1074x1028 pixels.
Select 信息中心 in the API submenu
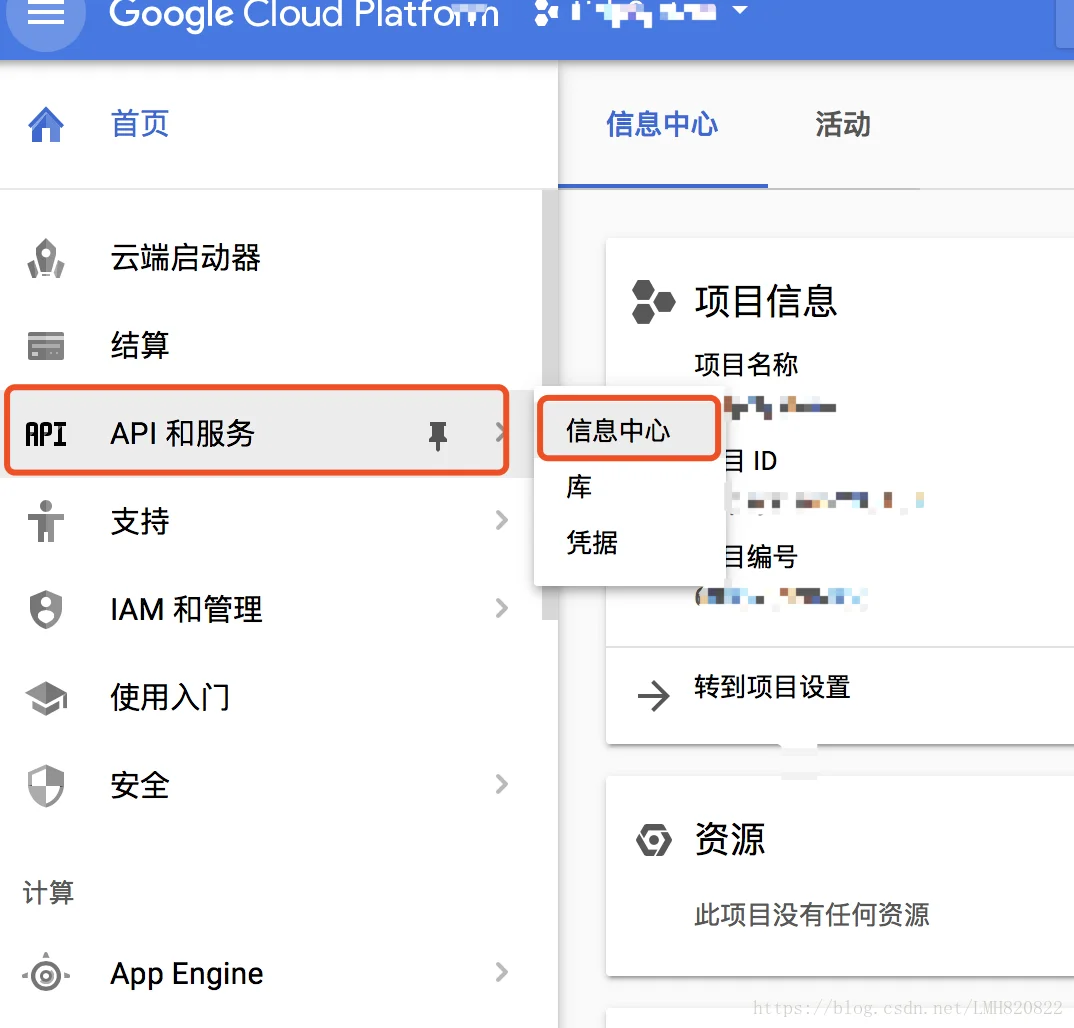628,430
